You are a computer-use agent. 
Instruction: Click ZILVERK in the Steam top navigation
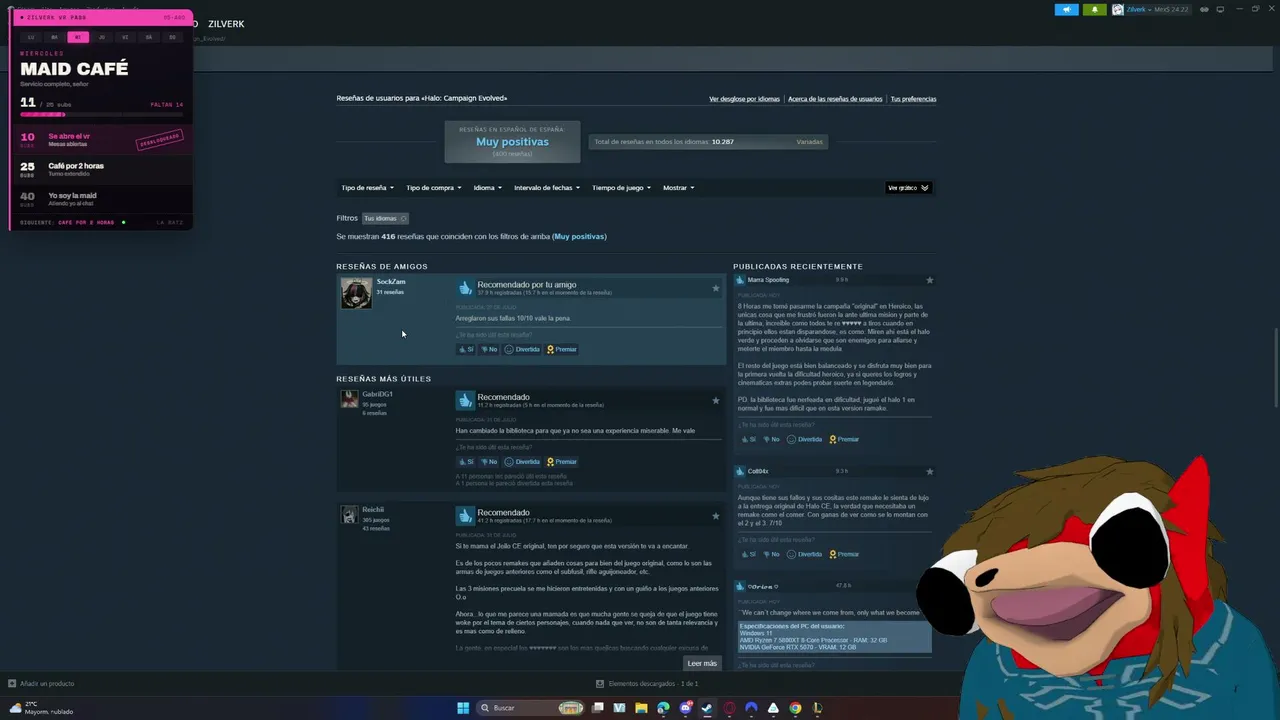[x=226, y=24]
